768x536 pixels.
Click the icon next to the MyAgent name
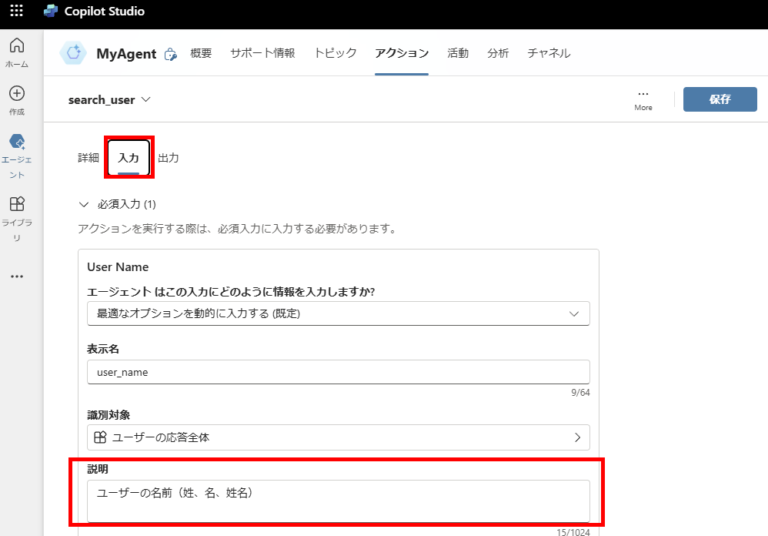point(170,55)
